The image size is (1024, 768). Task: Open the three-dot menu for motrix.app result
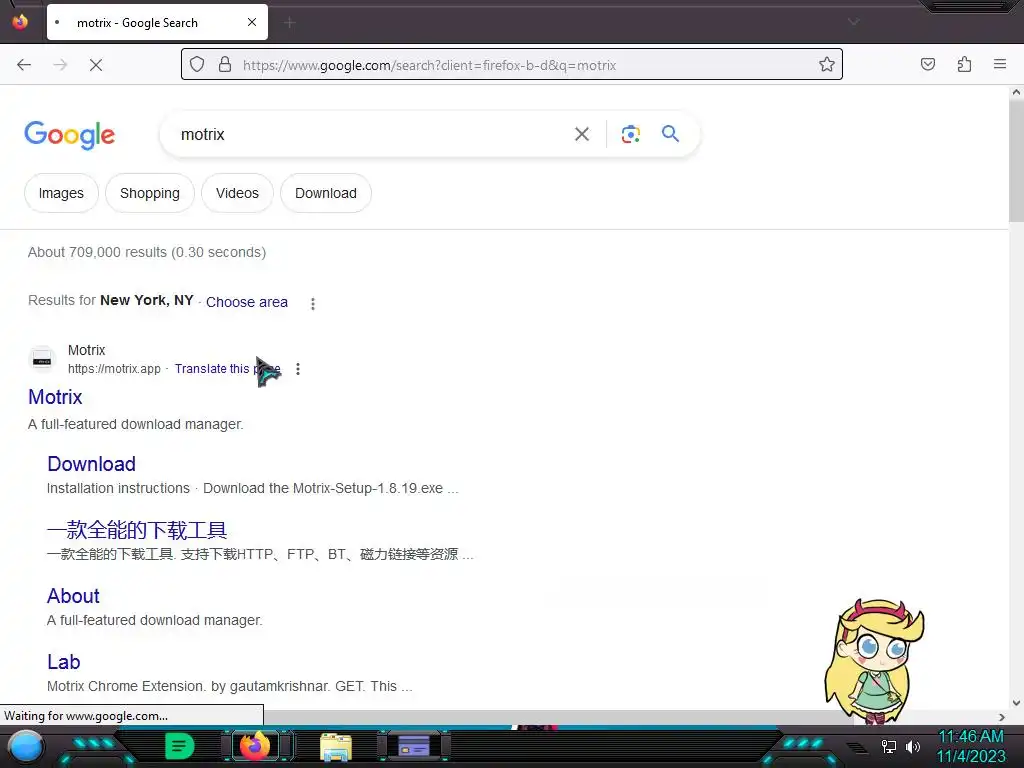(298, 369)
